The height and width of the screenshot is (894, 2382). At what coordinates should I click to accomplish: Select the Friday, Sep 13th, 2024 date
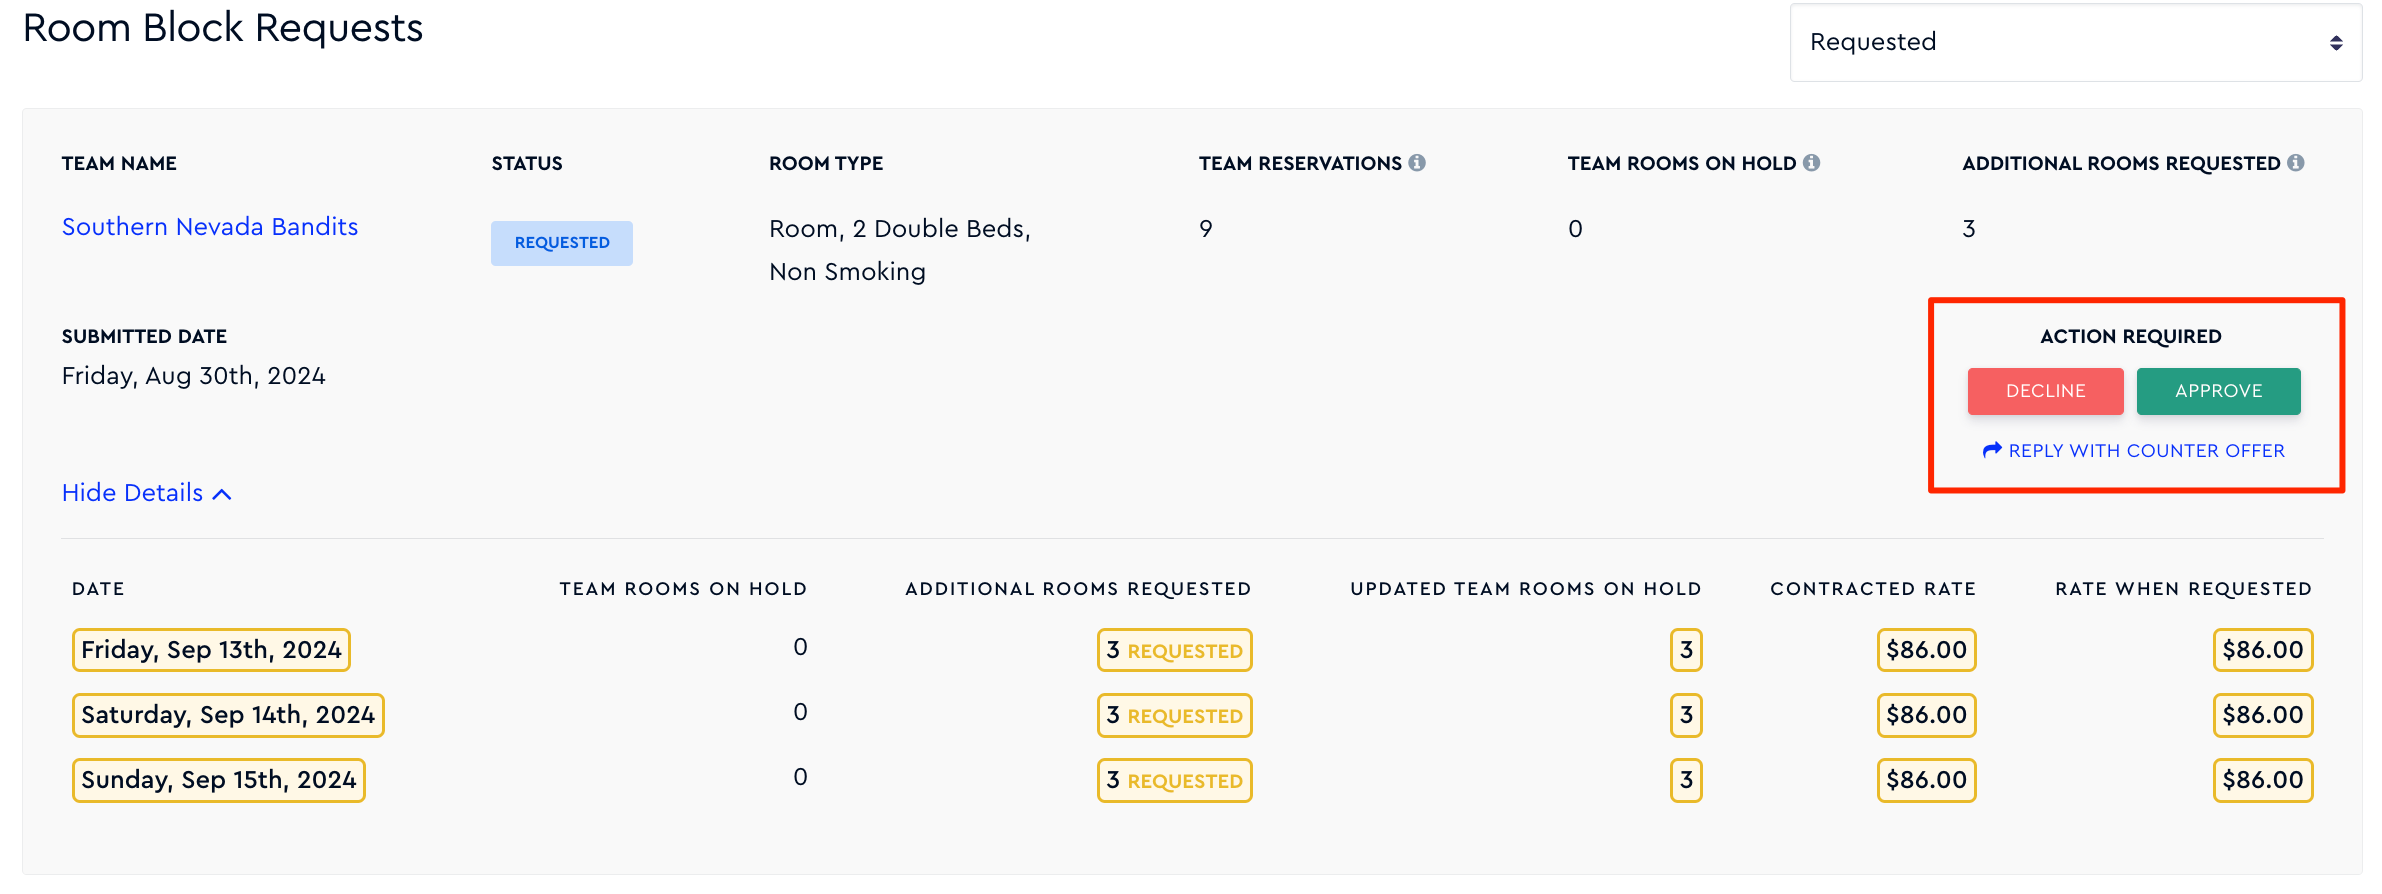pyautogui.click(x=211, y=650)
